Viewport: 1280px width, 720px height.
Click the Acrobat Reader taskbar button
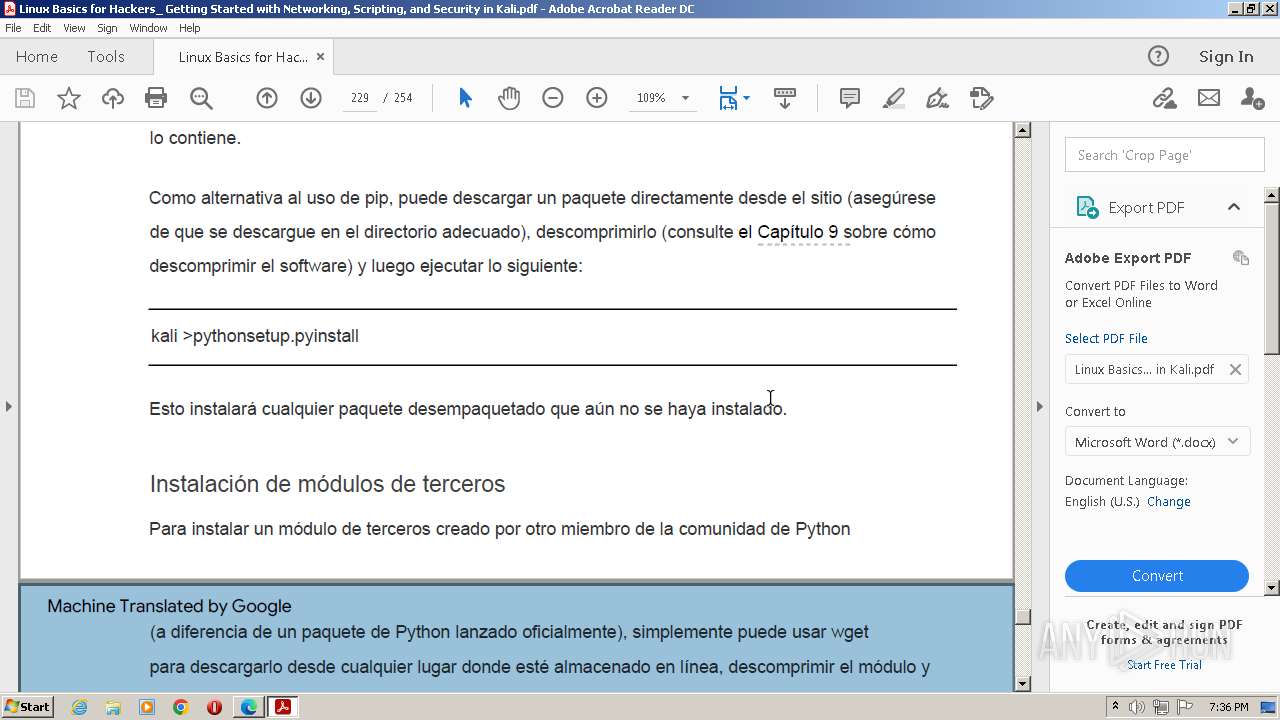[283, 707]
